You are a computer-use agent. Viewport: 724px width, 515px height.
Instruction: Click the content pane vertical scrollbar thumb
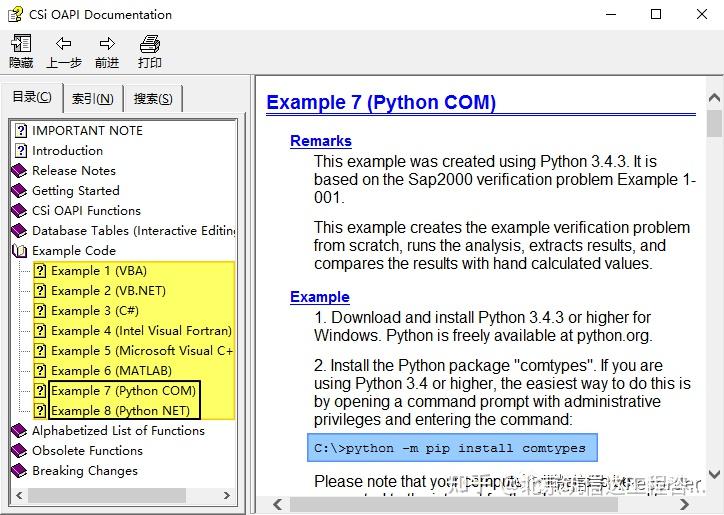(714, 123)
